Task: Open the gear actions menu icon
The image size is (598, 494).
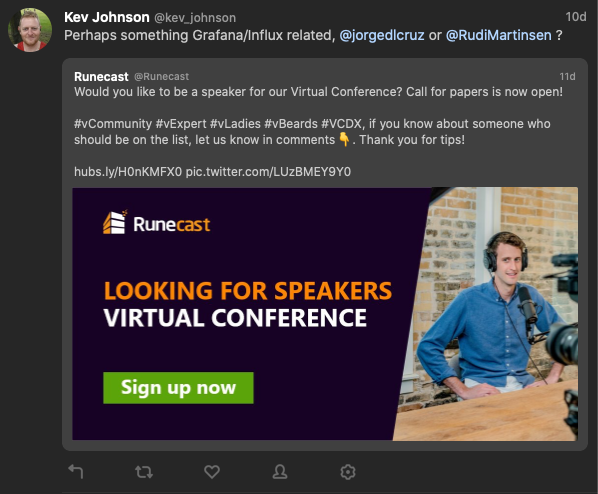Action: [x=347, y=472]
